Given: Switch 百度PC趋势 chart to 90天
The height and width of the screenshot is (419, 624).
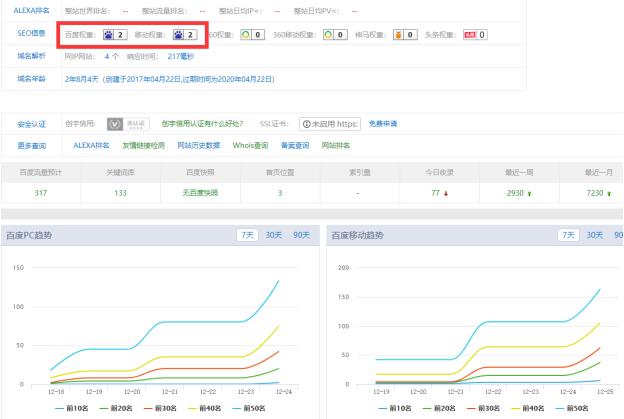Looking at the screenshot, I should pyautogui.click(x=300, y=234).
